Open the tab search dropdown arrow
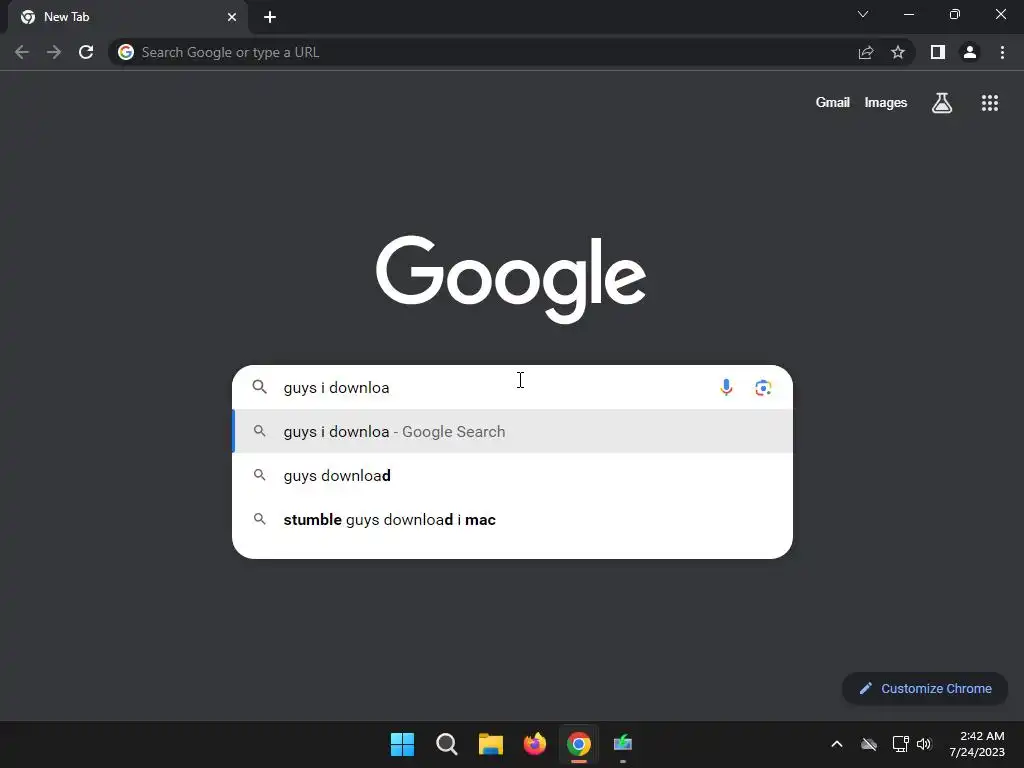 863,14
